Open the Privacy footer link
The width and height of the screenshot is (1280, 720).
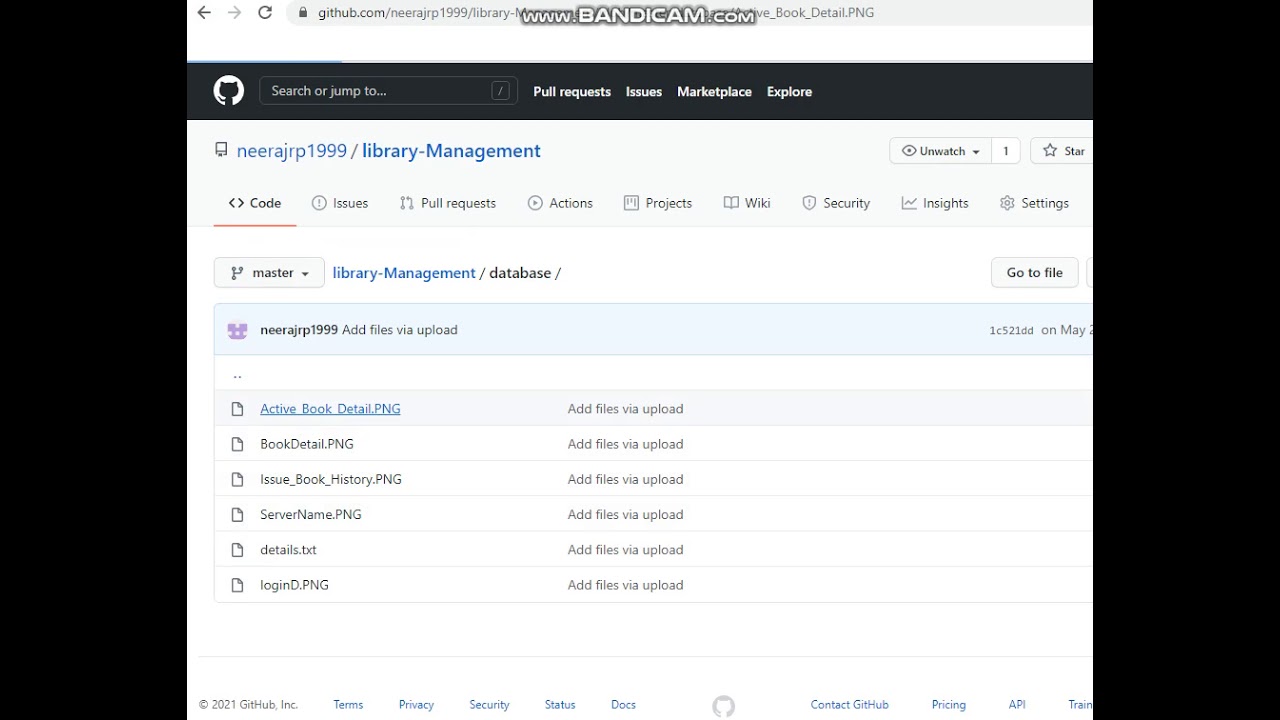coord(416,705)
